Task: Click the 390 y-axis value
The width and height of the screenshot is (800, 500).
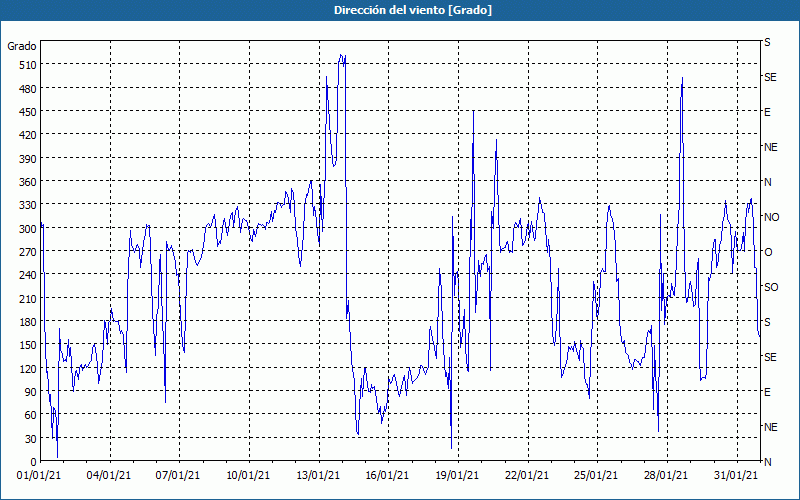Action: 27,159
